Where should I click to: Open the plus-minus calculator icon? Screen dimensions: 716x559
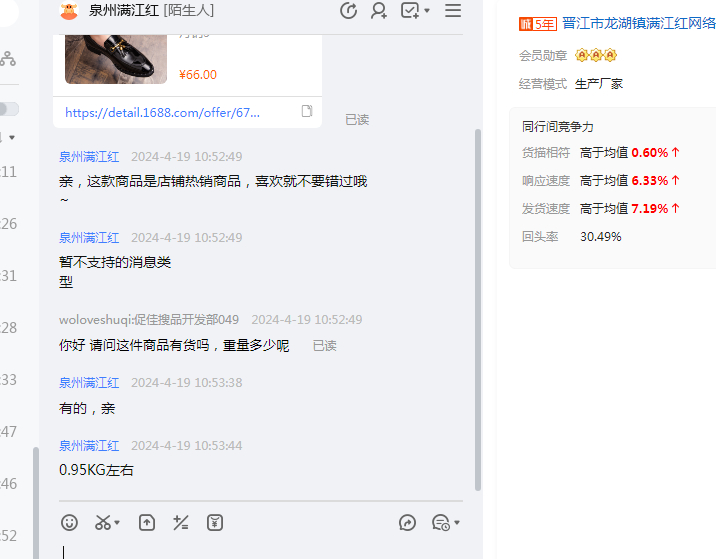[x=180, y=522]
